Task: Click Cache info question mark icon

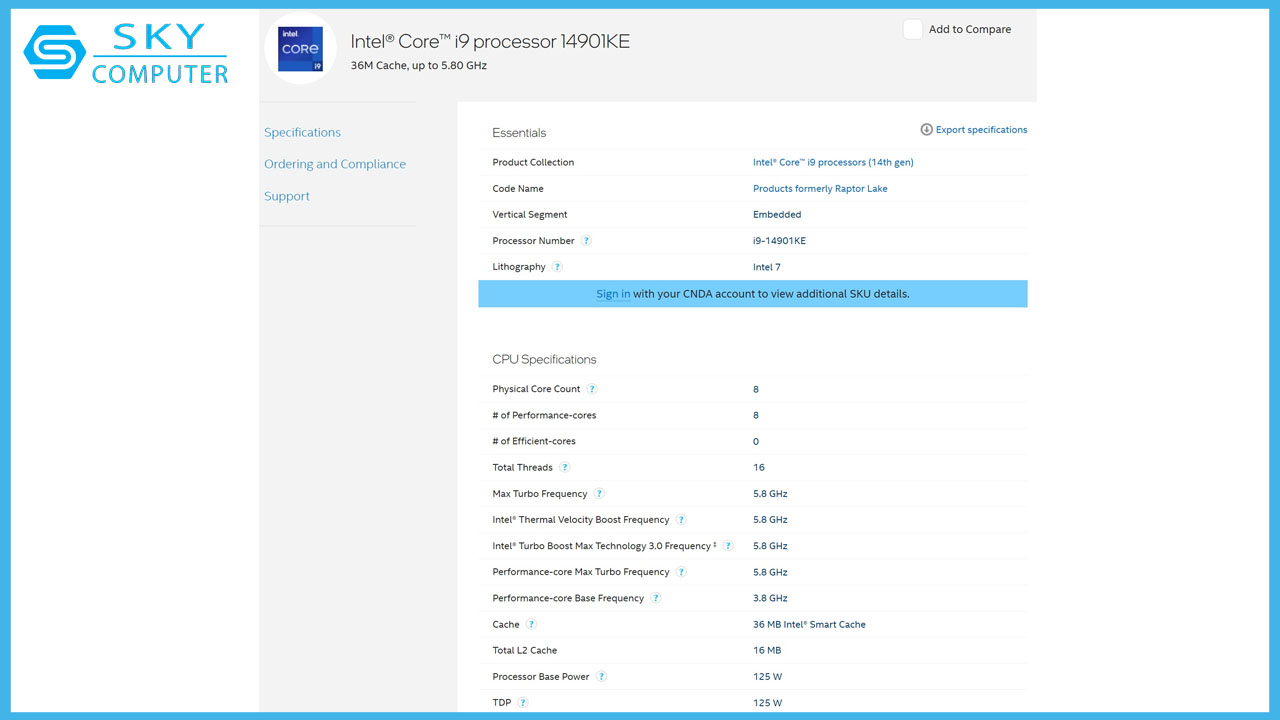Action: (x=531, y=625)
